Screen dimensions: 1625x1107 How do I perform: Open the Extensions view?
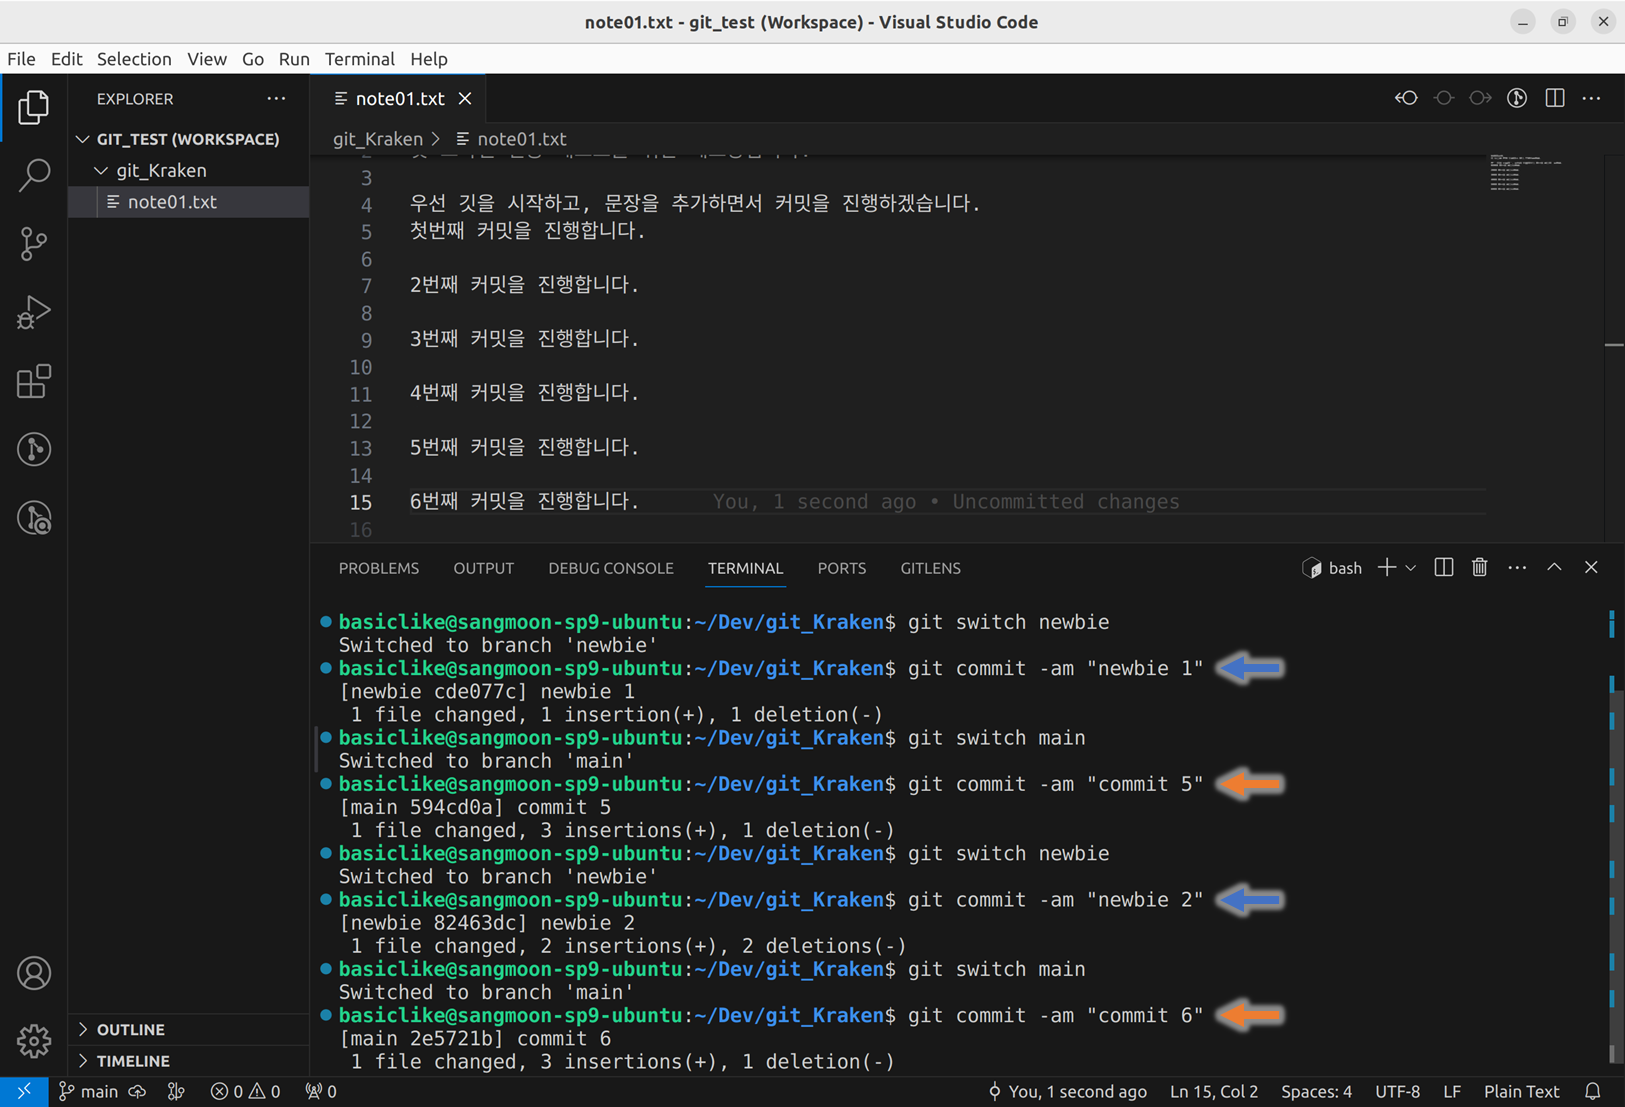point(34,381)
